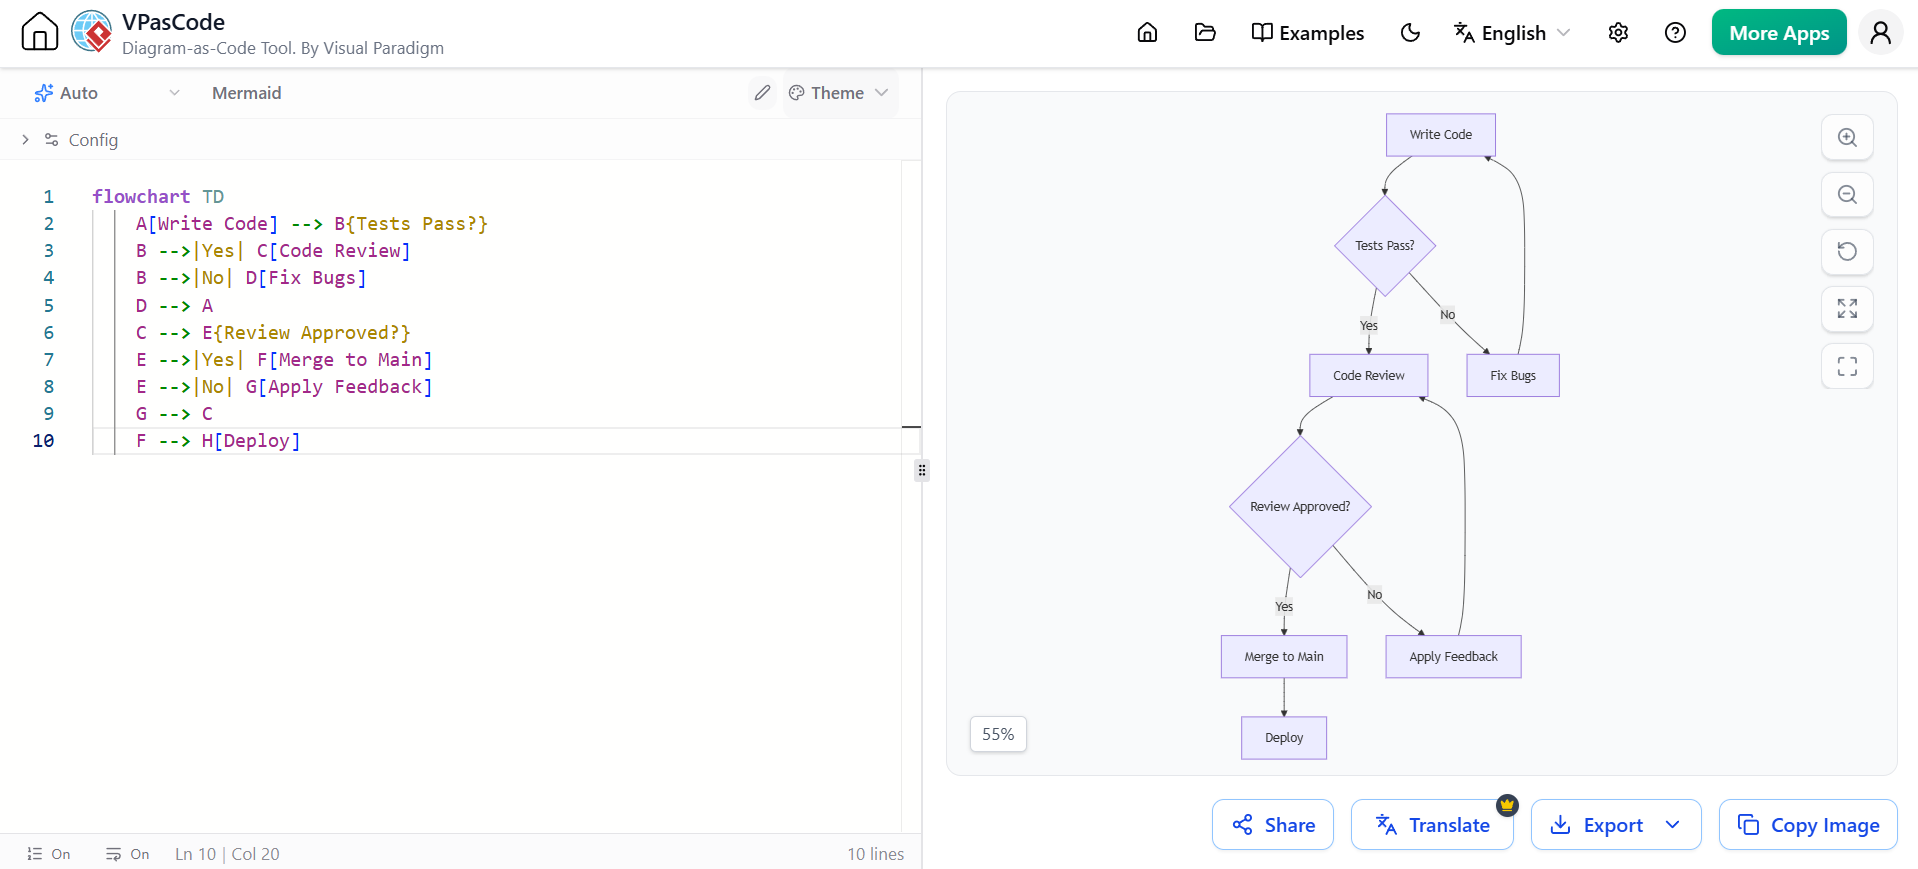Click the 10 lines count in status bar
The image size is (1918, 869).
tap(875, 854)
